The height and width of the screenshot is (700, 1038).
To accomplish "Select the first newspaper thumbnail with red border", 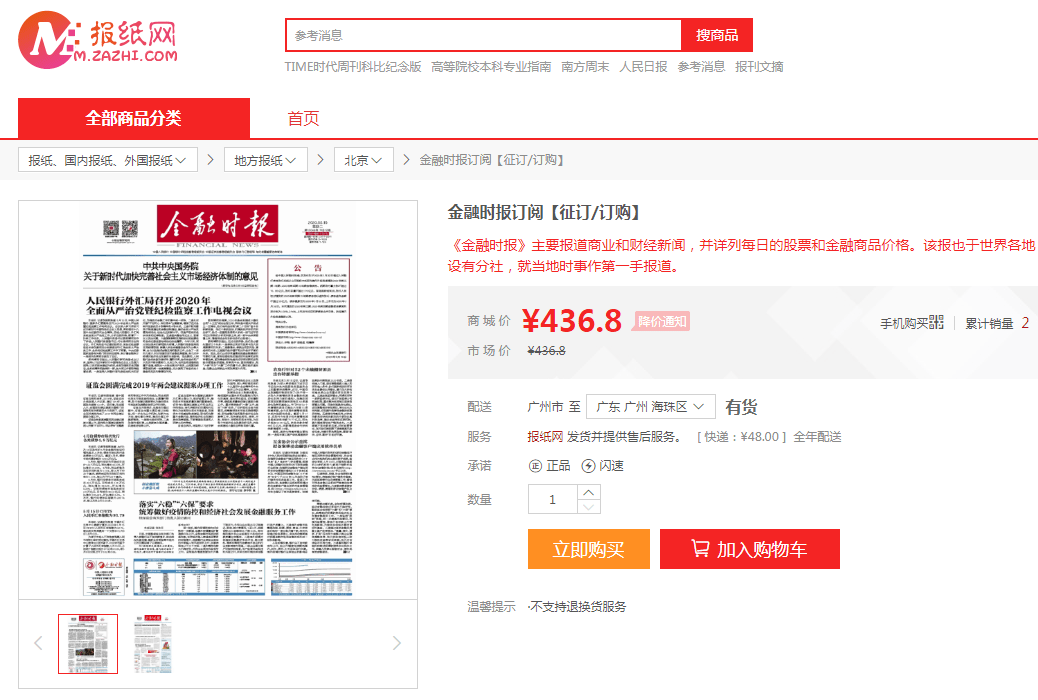I will 88,644.
